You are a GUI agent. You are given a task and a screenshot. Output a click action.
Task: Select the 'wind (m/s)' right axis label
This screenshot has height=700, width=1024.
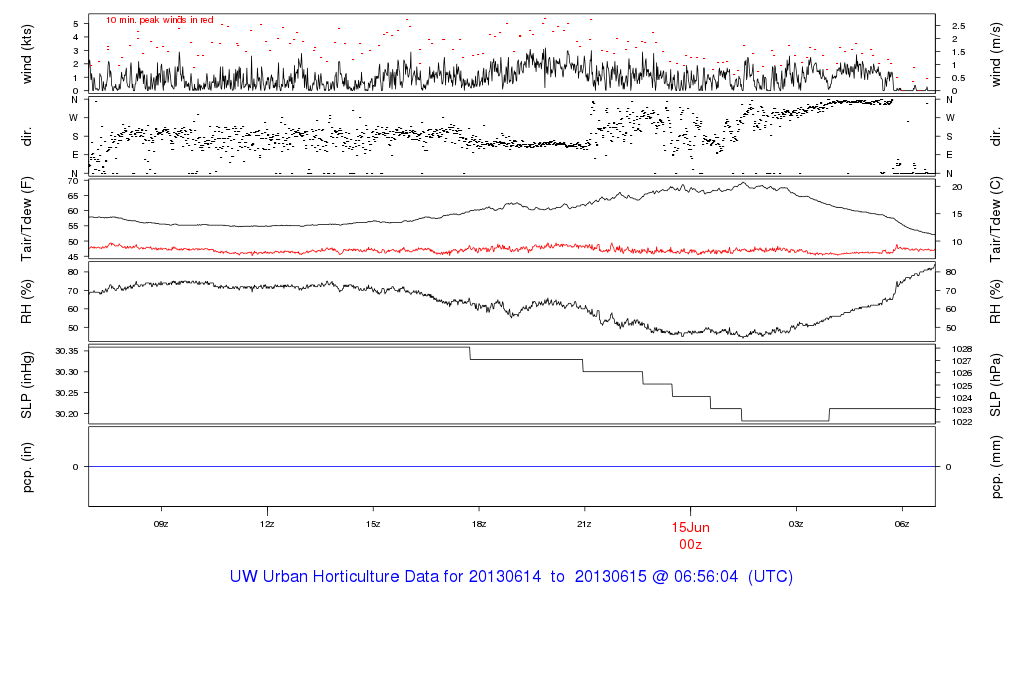tap(996, 53)
